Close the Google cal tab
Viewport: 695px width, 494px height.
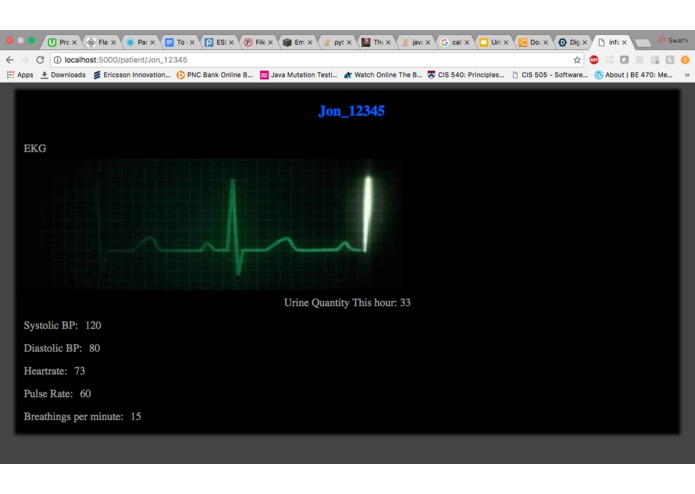click(x=466, y=43)
